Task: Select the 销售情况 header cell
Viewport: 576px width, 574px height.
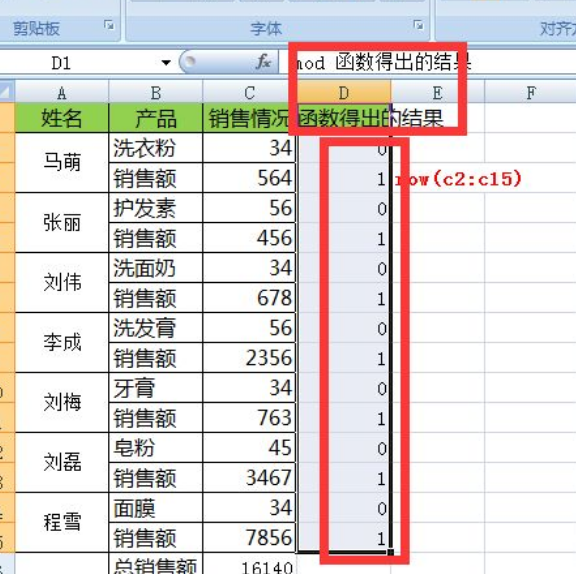Action: 249,118
